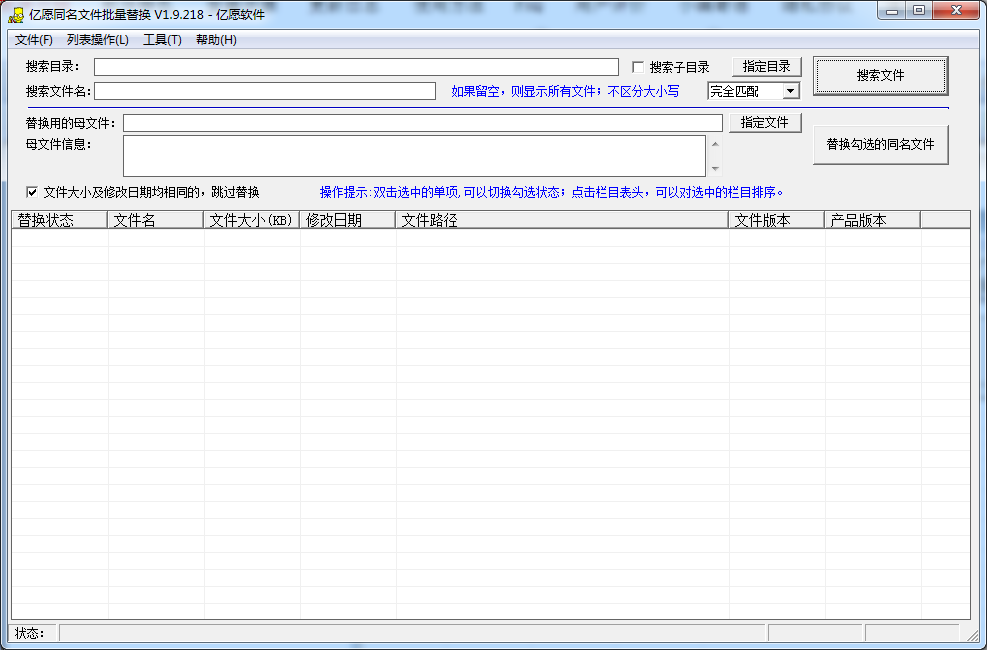The width and height of the screenshot is (987, 650).
Task: Uncheck 文件大小及修改日期均相同的 skip option
Action: coord(32,192)
